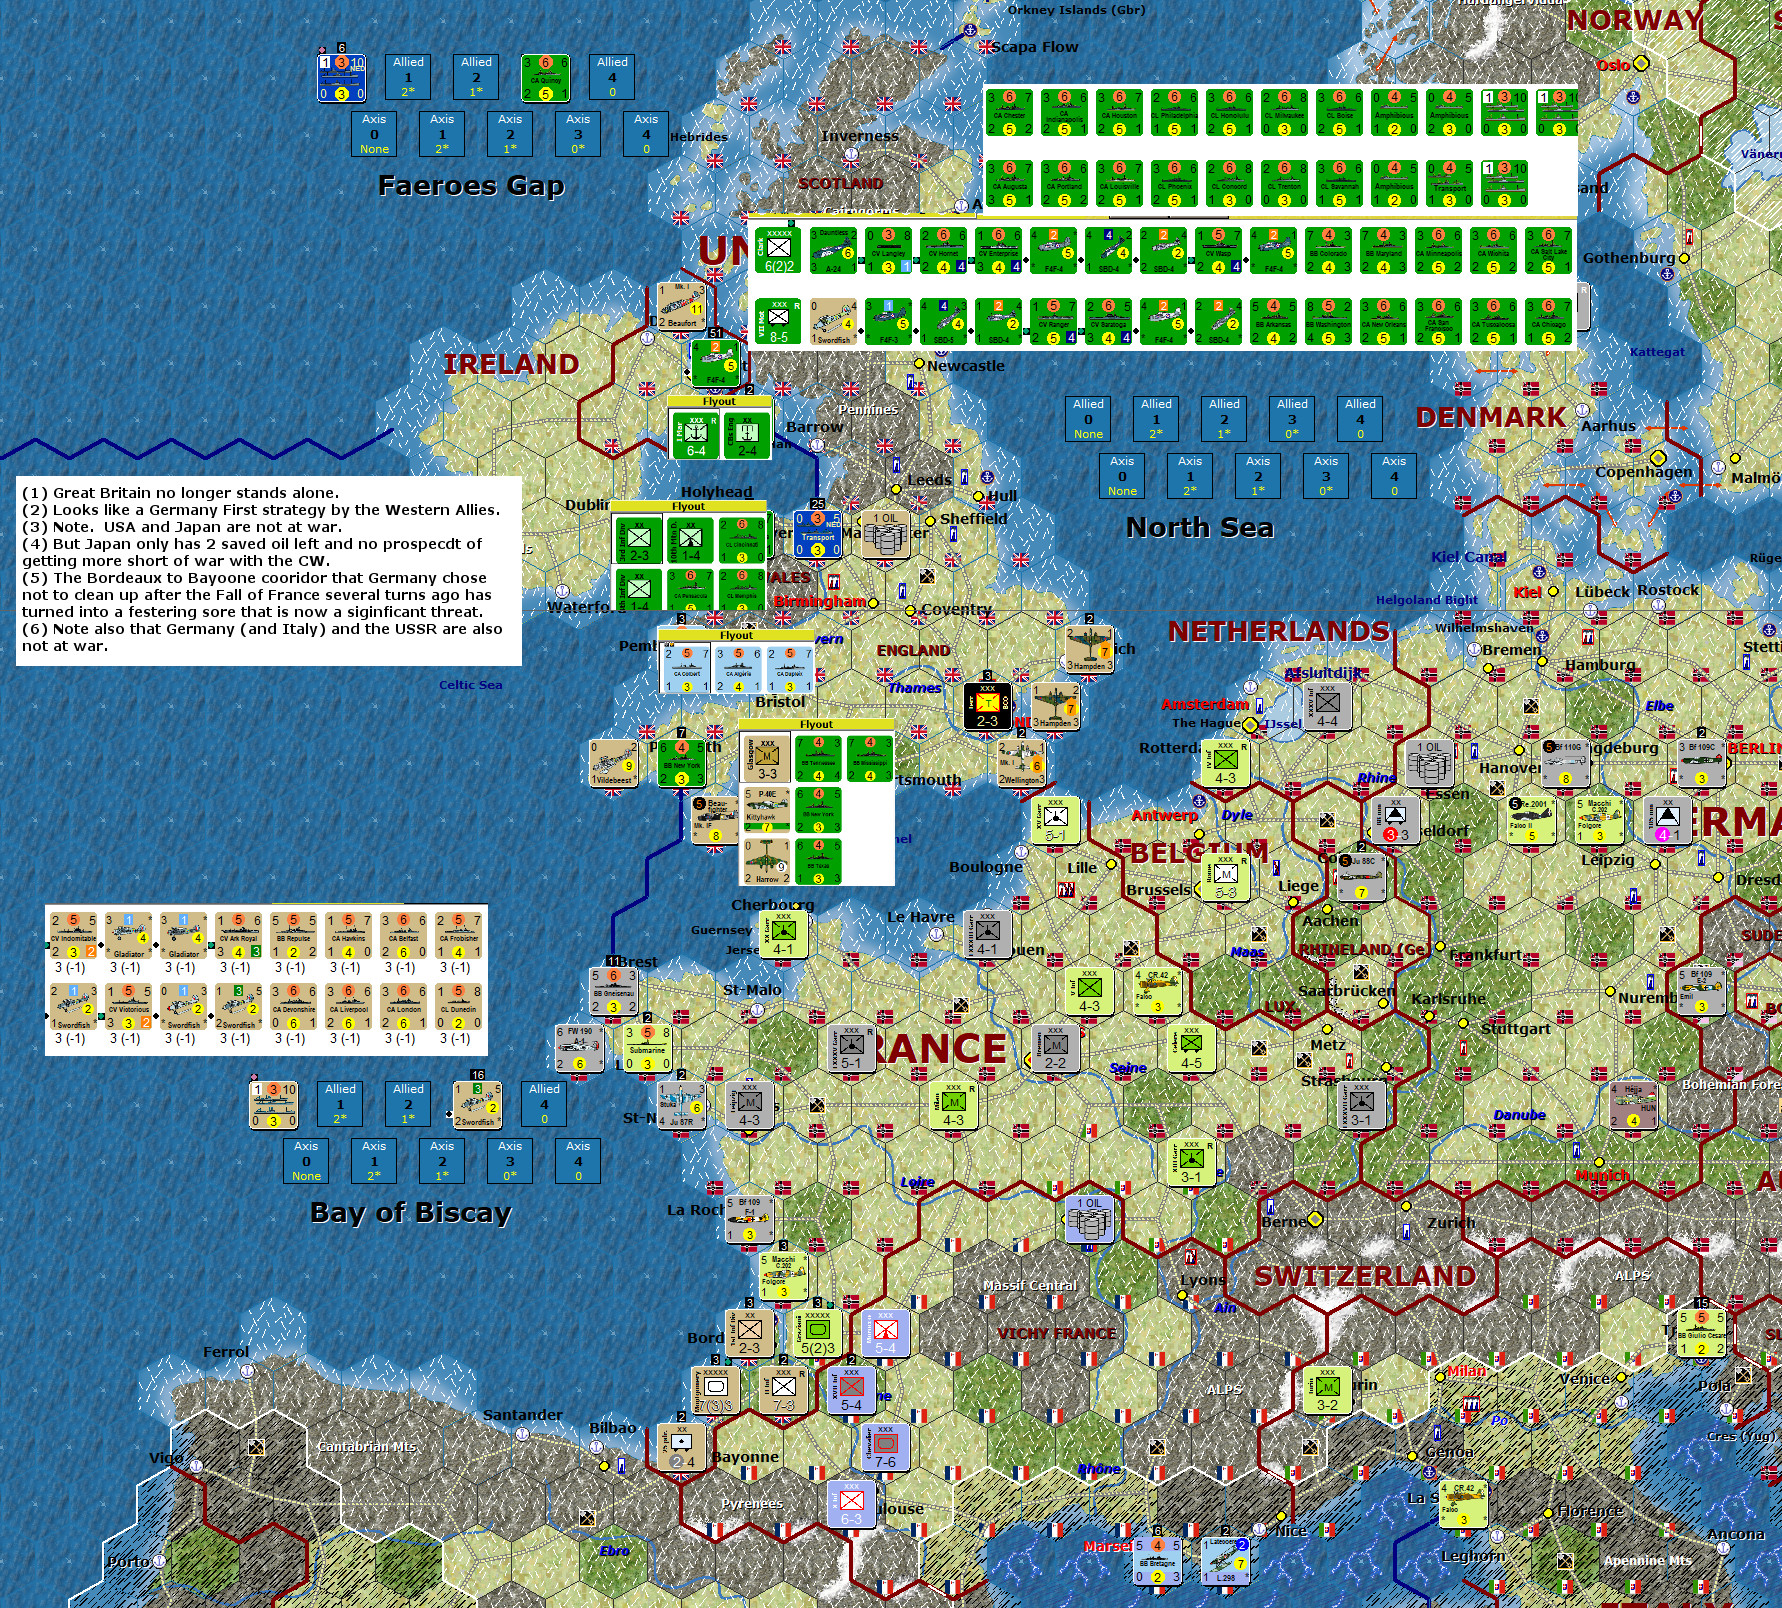Click the BB Giulio Cesare counter
Screen dimensions: 1782x1608
click(1701, 1333)
